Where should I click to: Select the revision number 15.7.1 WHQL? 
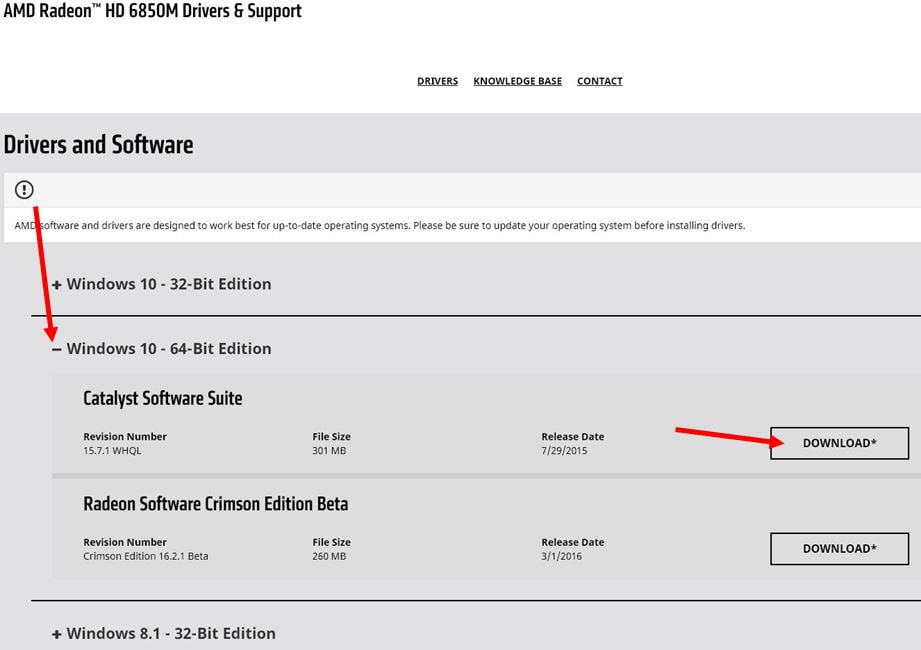112,451
